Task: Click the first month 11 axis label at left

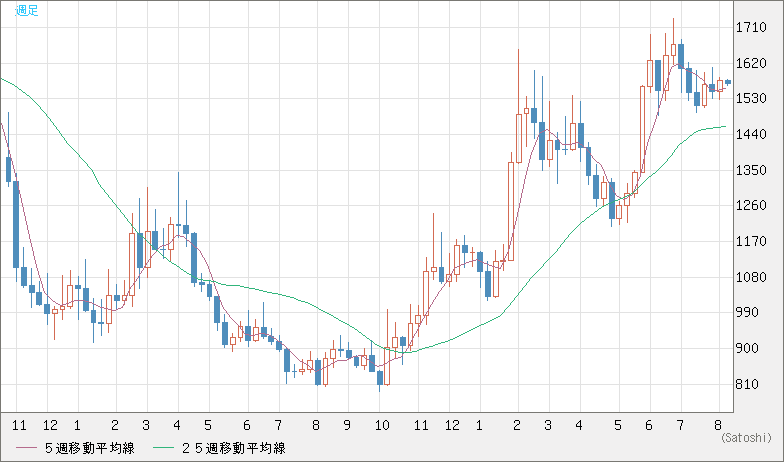Action: (x=19, y=426)
